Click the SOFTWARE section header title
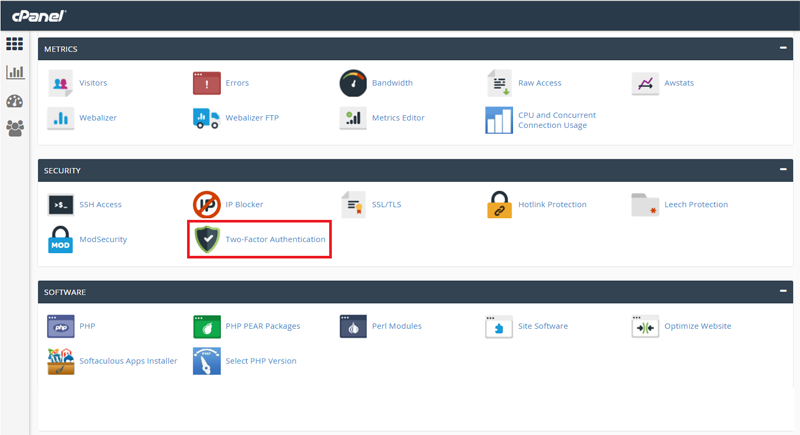Screen dimensions: 800x435 [x=65, y=292]
